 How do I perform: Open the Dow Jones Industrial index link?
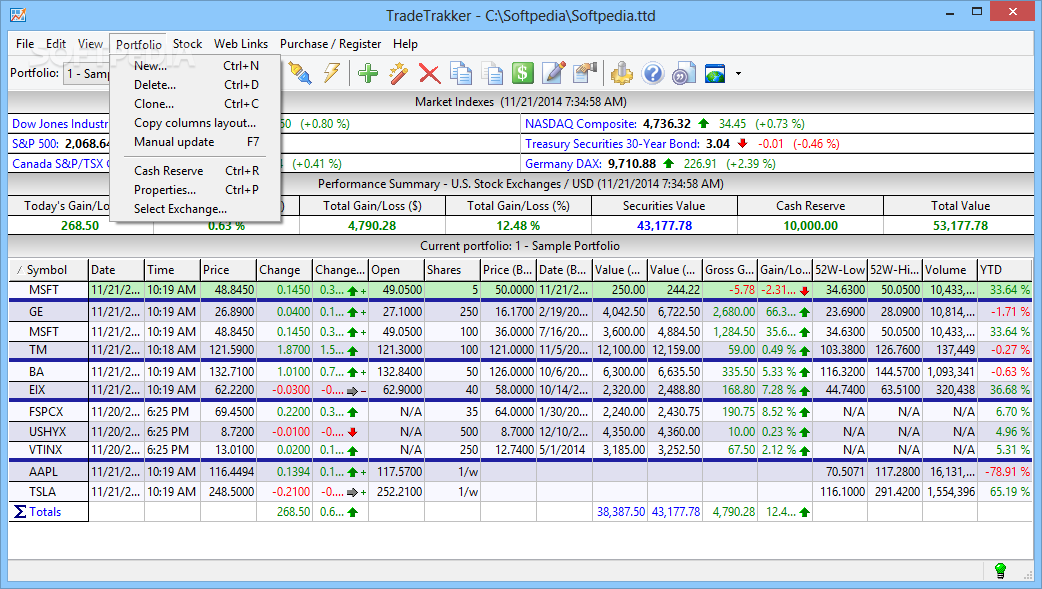(x=60, y=124)
